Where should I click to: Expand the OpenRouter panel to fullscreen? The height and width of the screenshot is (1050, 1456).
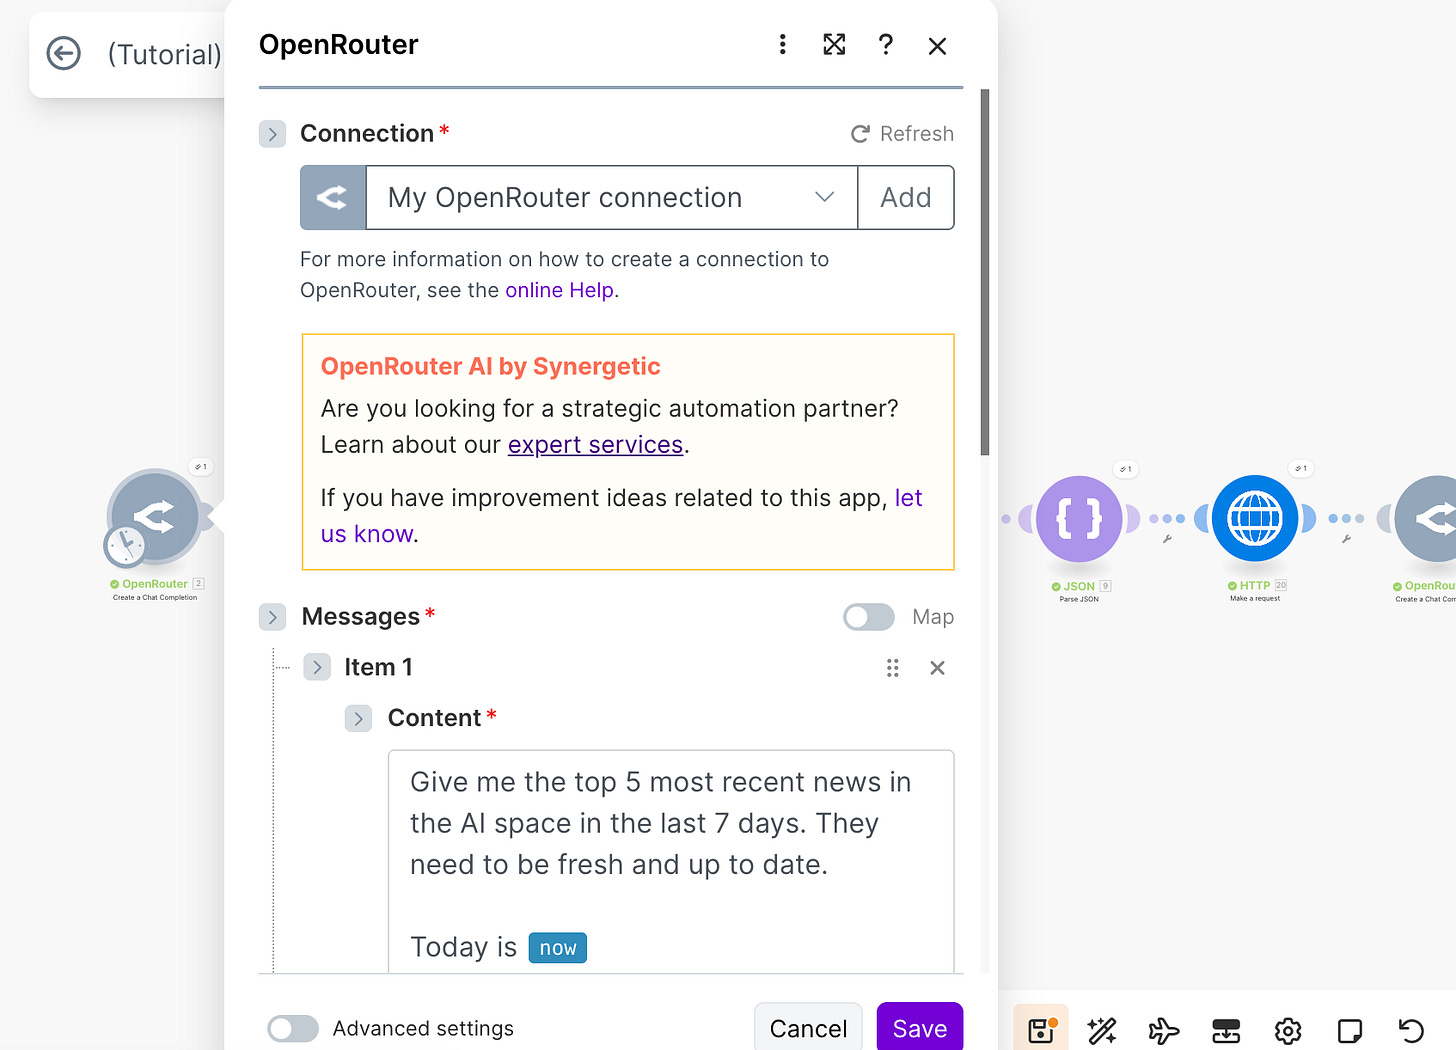point(834,45)
